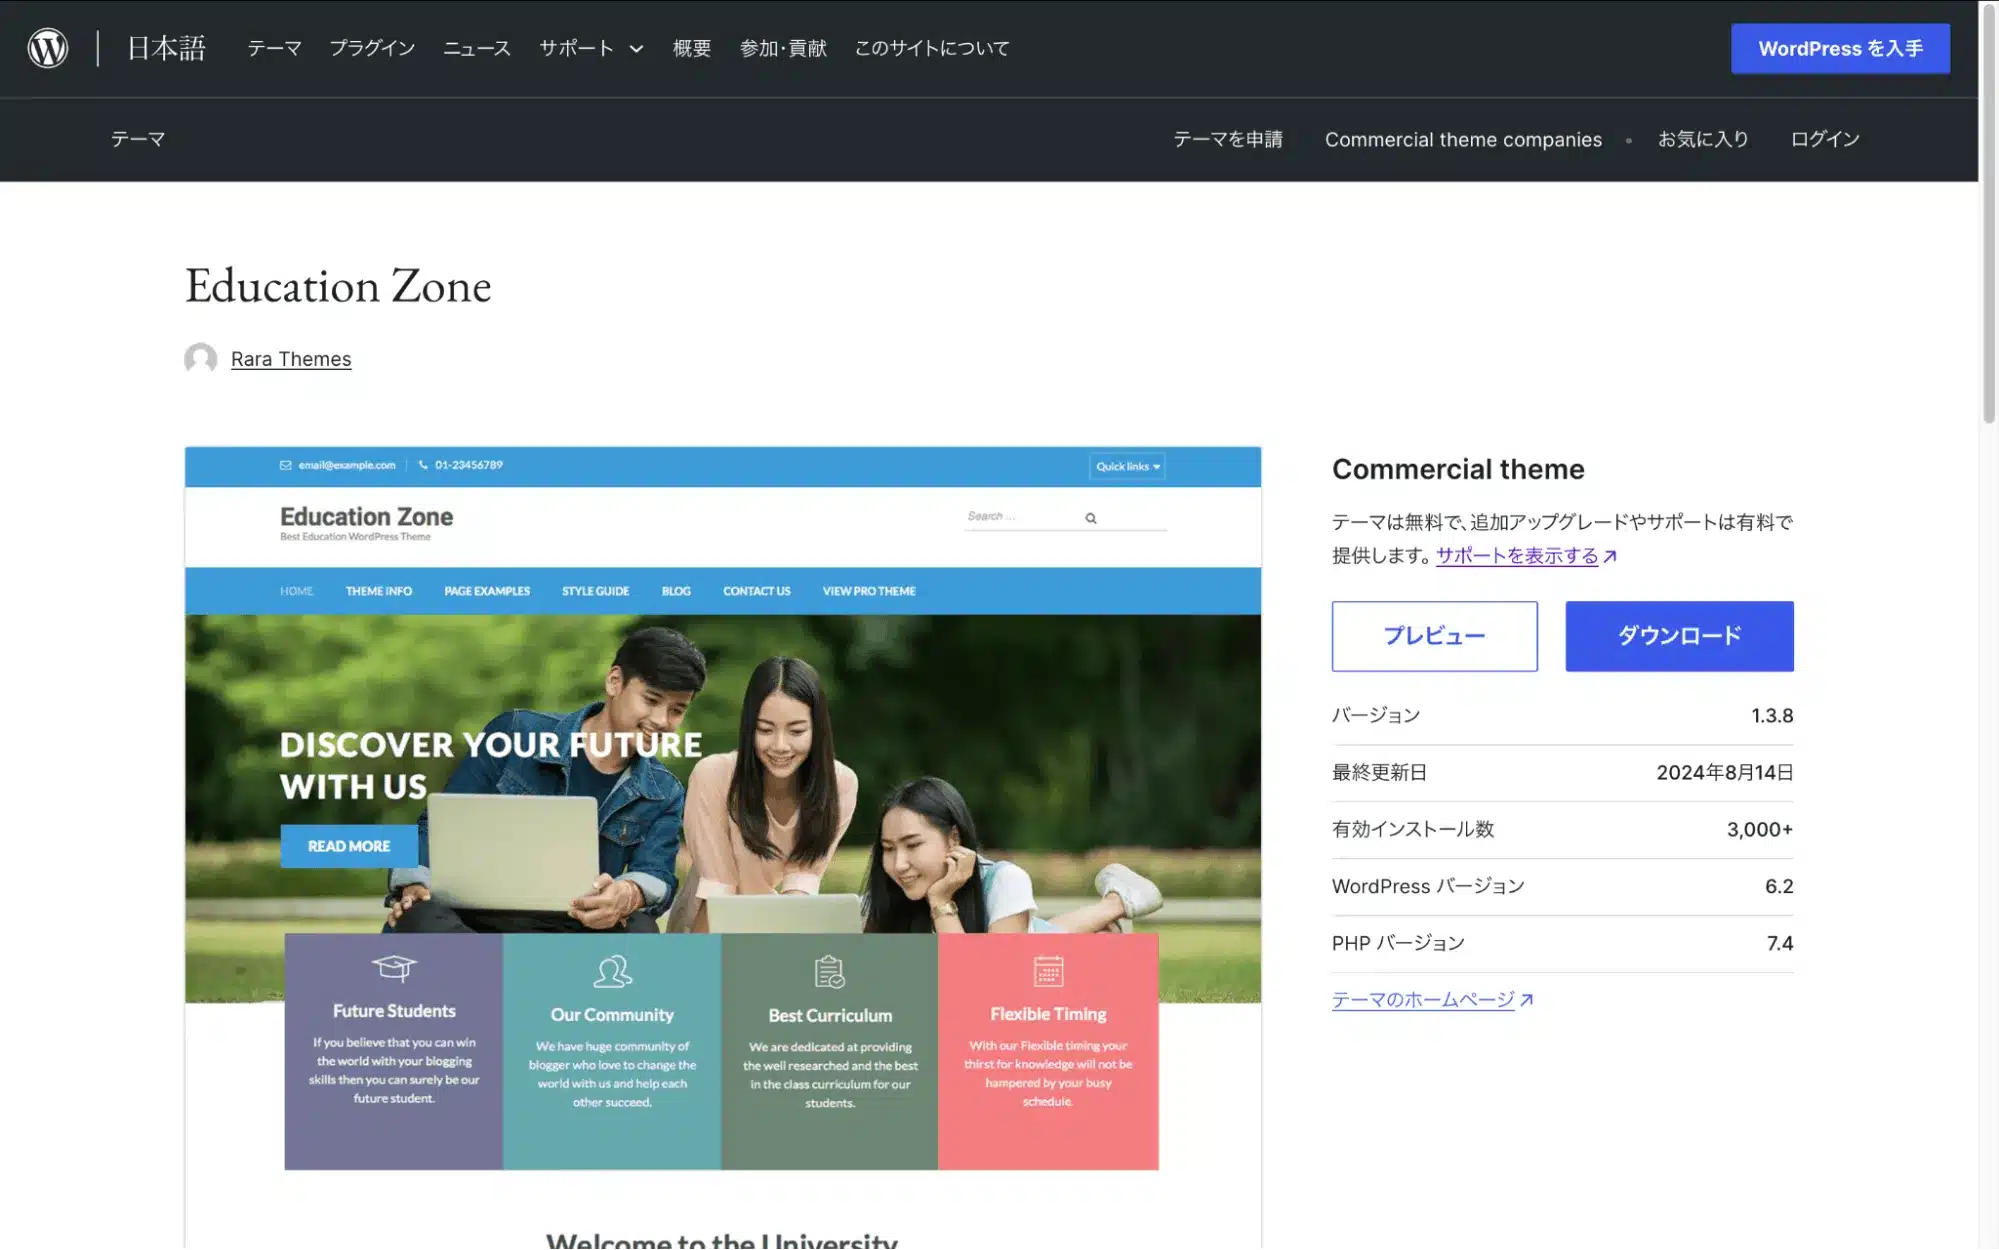Screen dimensions: 1999x1250
Task: Expand the サポート submenu chevron
Action: [x=636, y=49]
